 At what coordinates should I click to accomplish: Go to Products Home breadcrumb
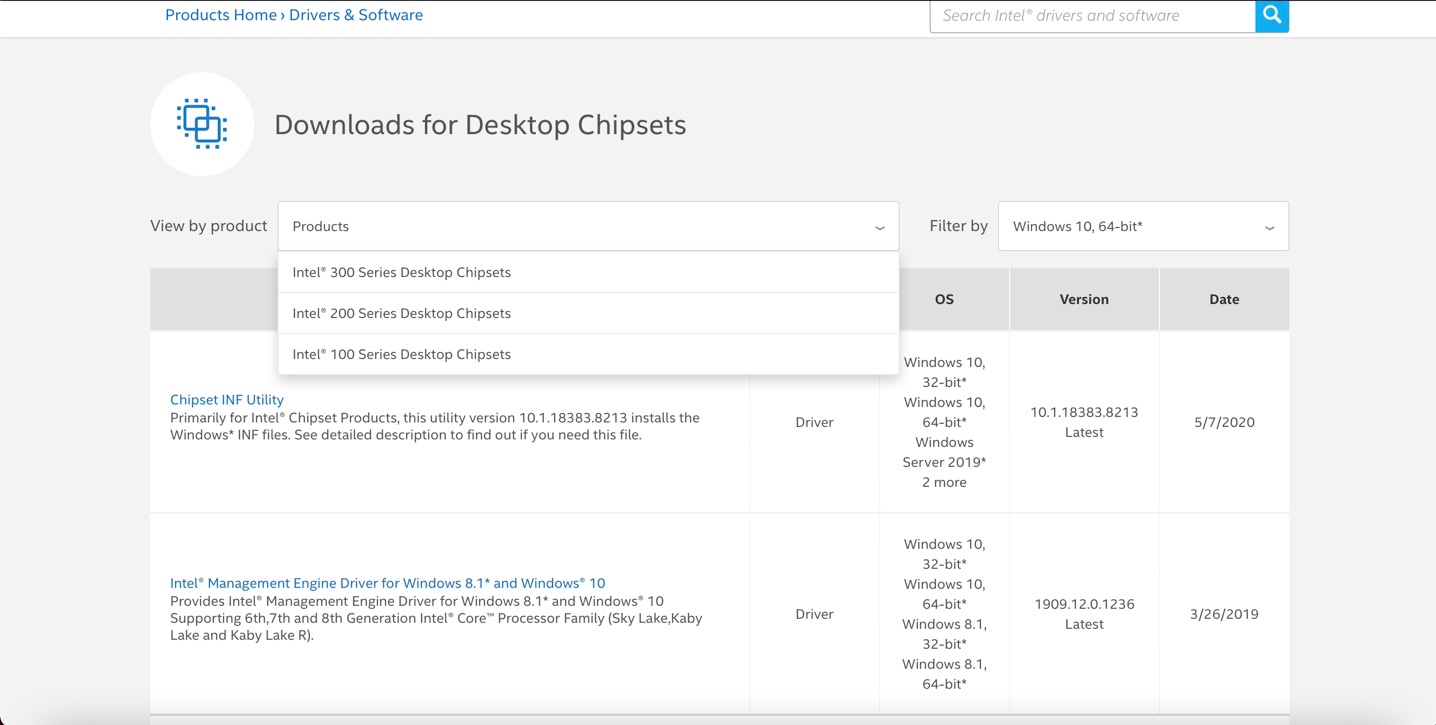(x=220, y=15)
